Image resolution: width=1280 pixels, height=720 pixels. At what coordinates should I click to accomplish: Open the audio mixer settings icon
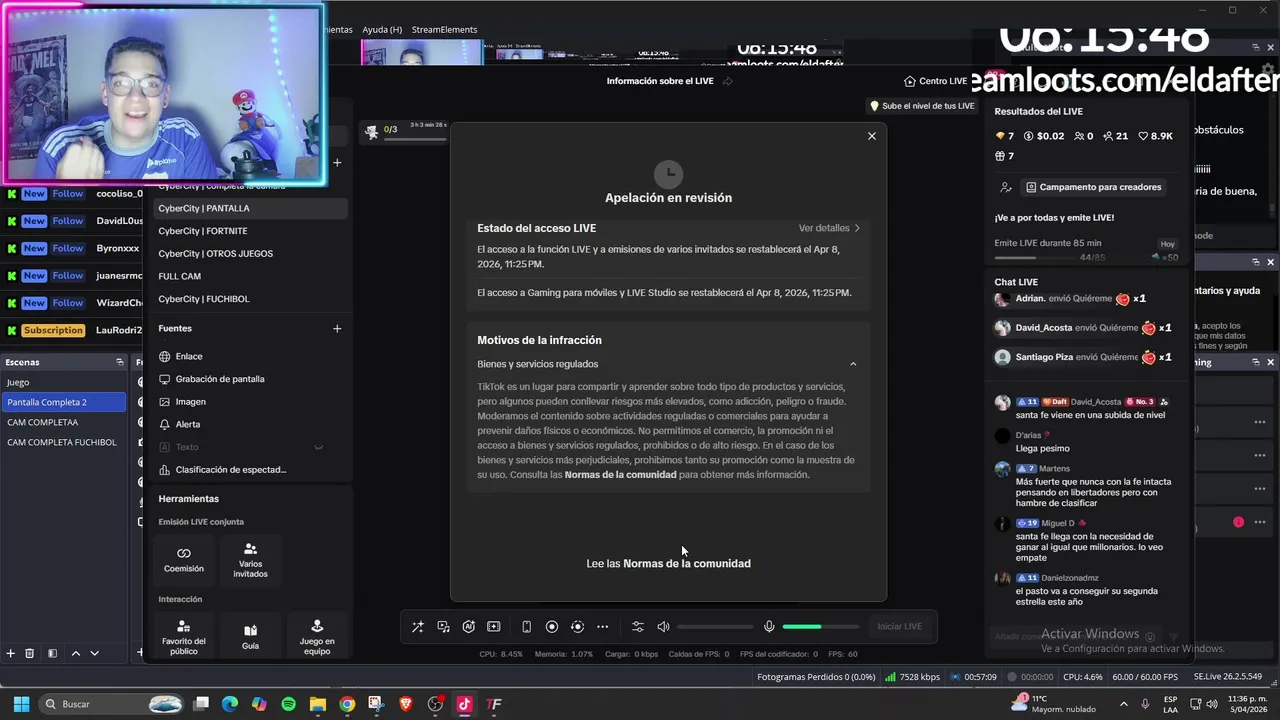pos(637,627)
